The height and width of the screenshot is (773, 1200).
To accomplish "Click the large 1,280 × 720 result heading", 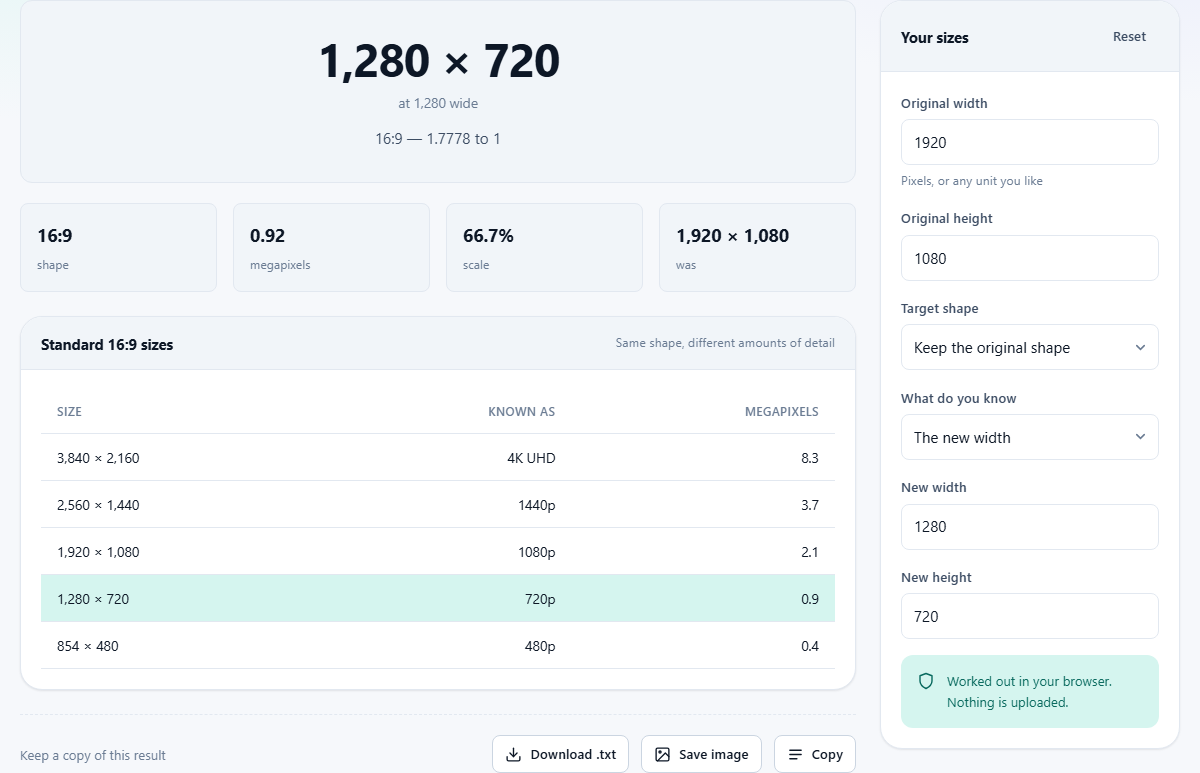I will coord(439,61).
